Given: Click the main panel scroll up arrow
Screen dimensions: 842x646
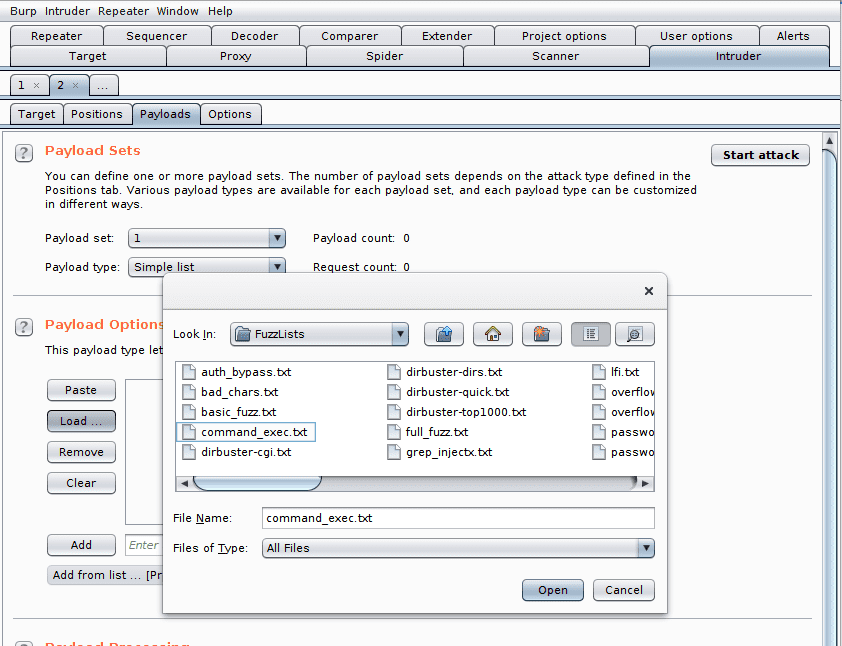Looking at the screenshot, I should tap(829, 140).
